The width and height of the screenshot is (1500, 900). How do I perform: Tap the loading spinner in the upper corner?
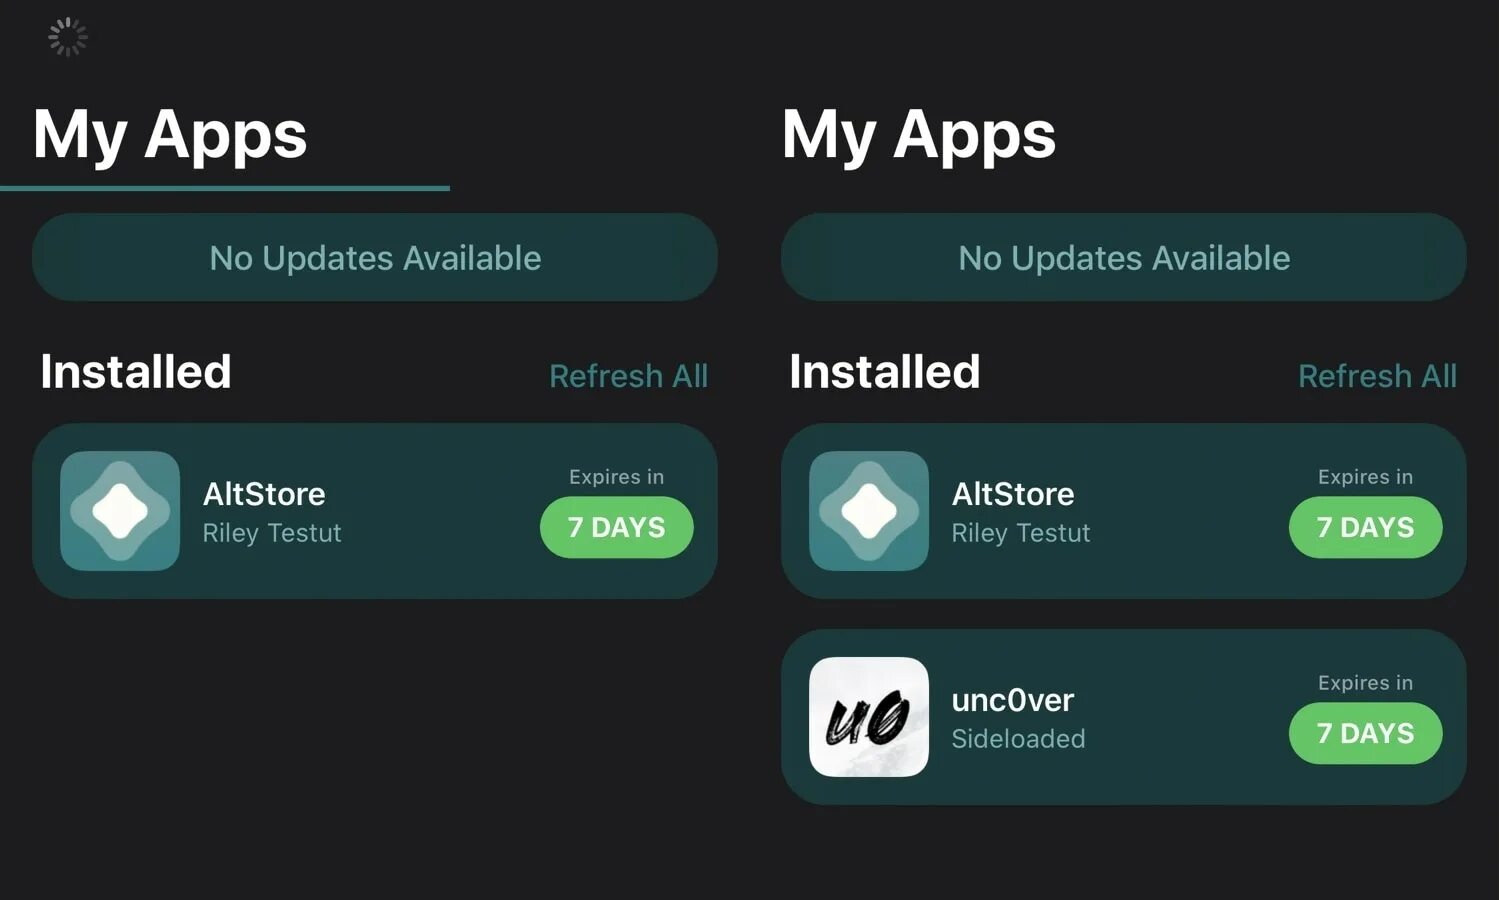[x=68, y=37]
